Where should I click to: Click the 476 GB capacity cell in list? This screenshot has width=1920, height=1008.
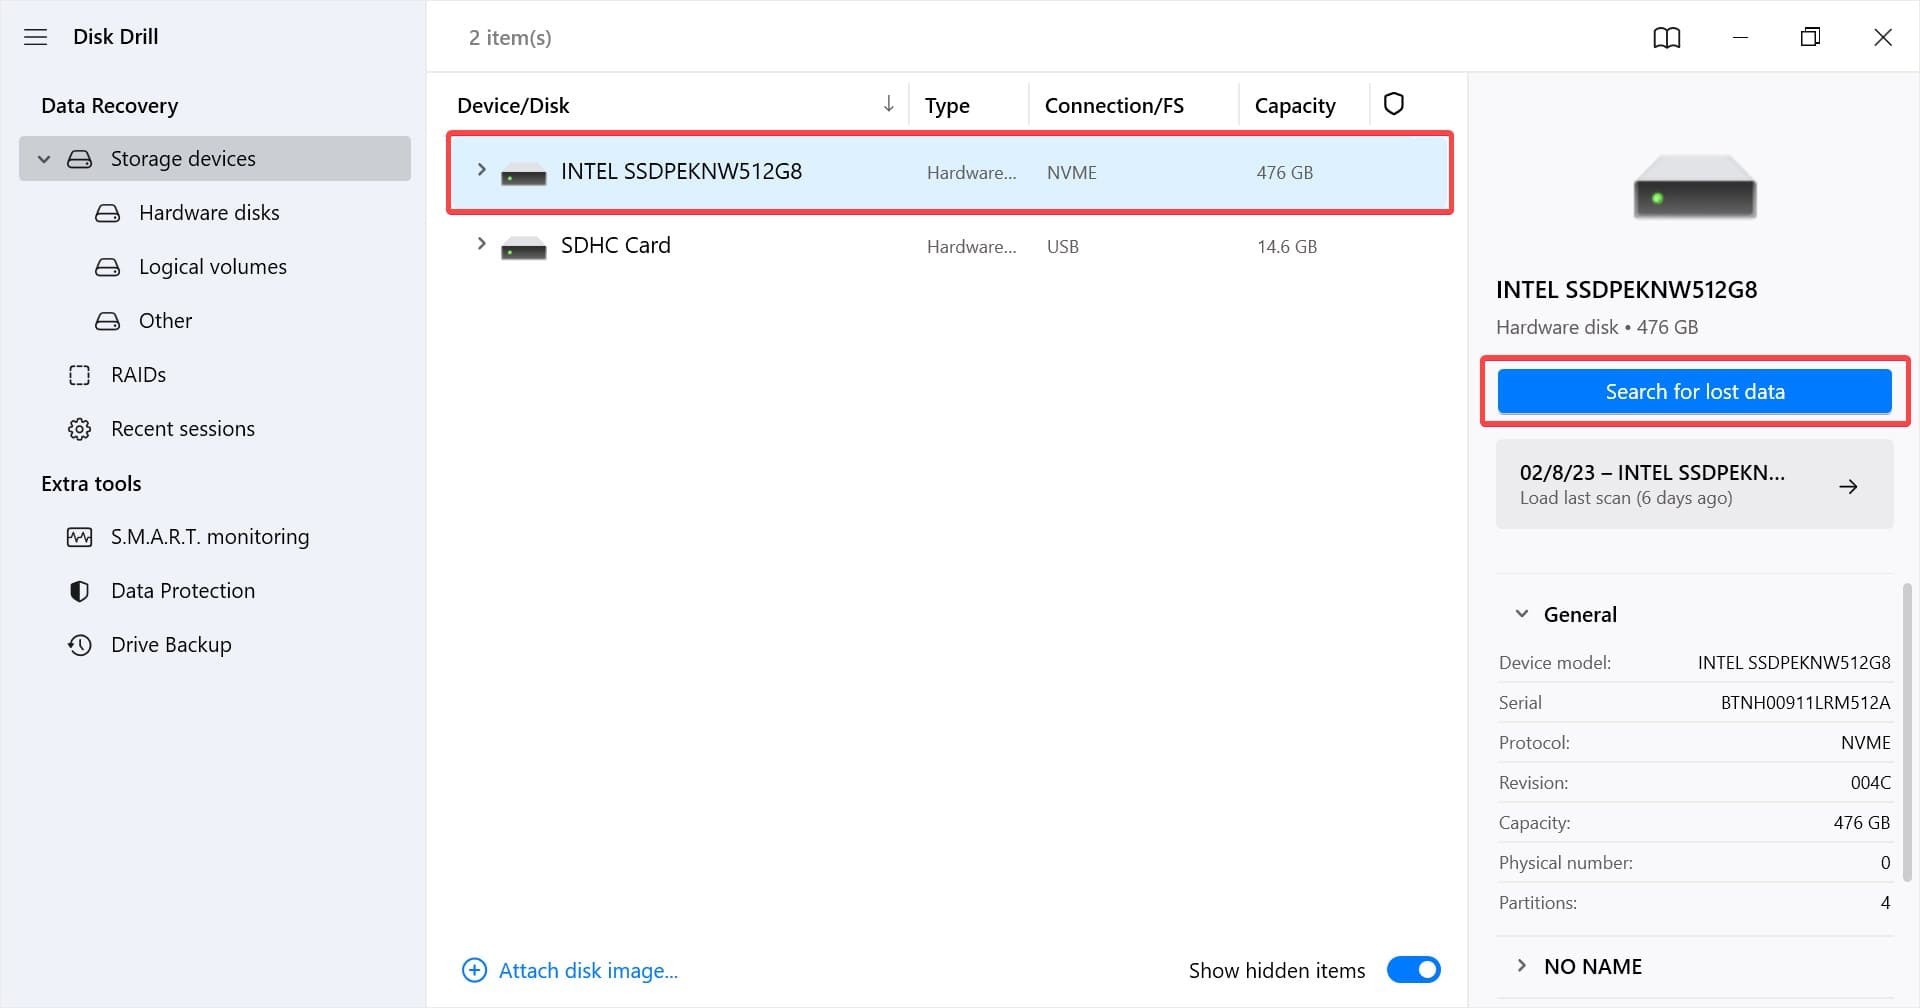tap(1285, 173)
